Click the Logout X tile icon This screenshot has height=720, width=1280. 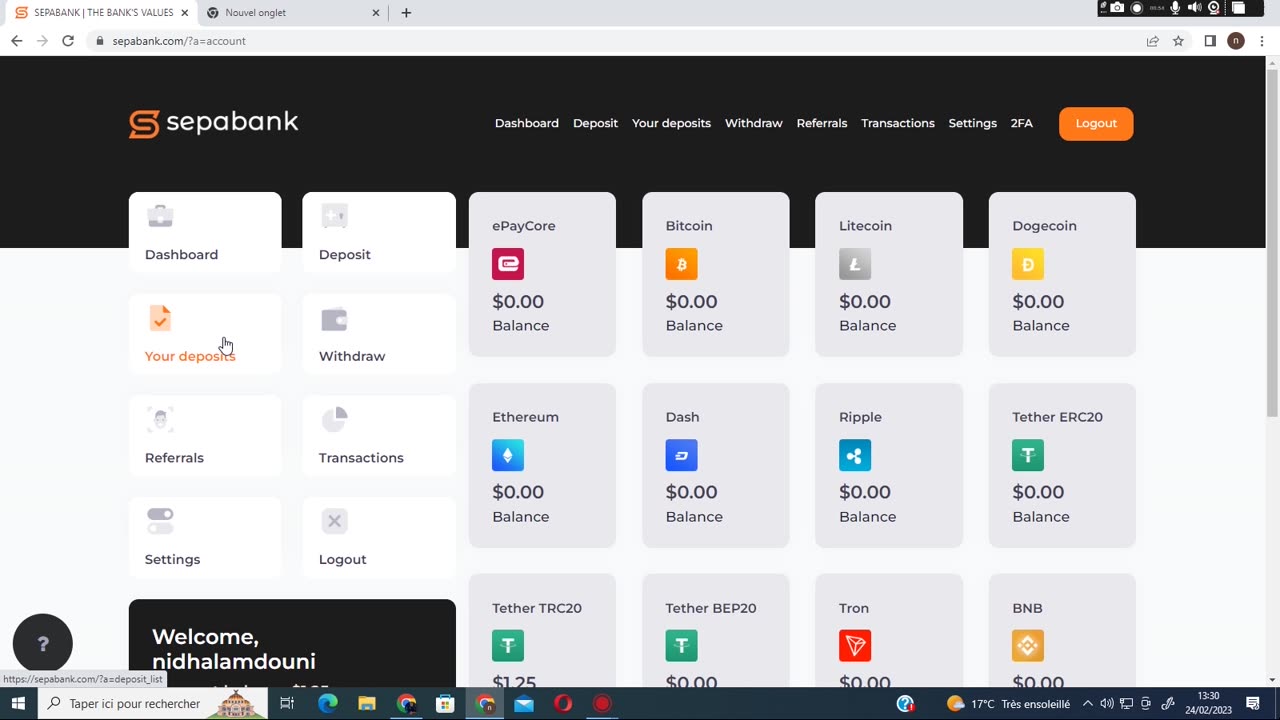tap(334, 521)
